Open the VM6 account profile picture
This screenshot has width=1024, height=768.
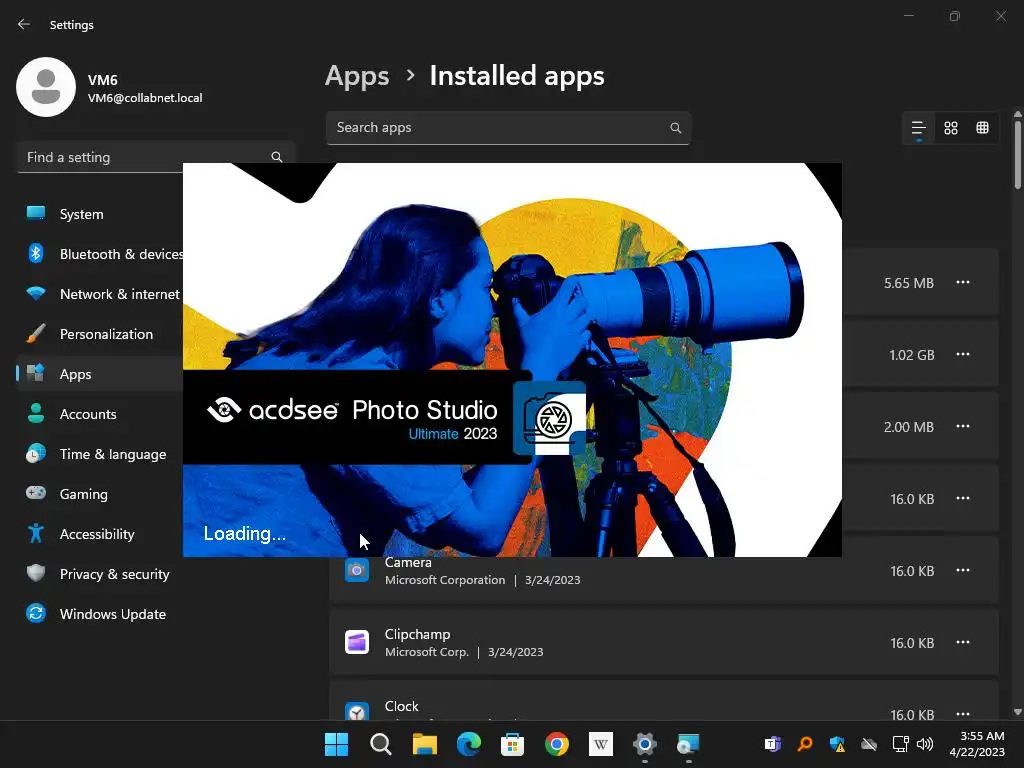(46, 87)
